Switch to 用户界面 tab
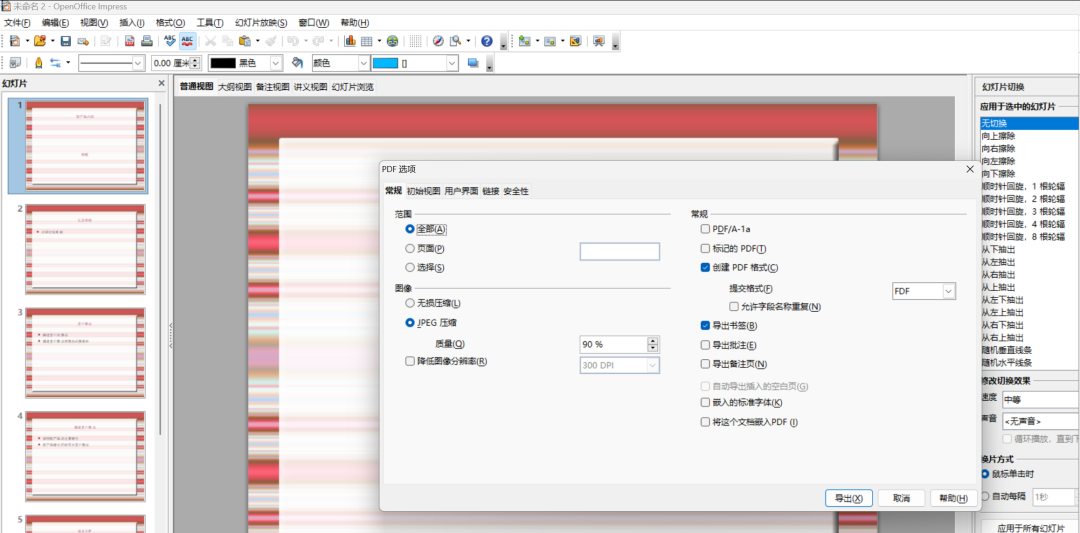The height and width of the screenshot is (533, 1080). [x=461, y=191]
